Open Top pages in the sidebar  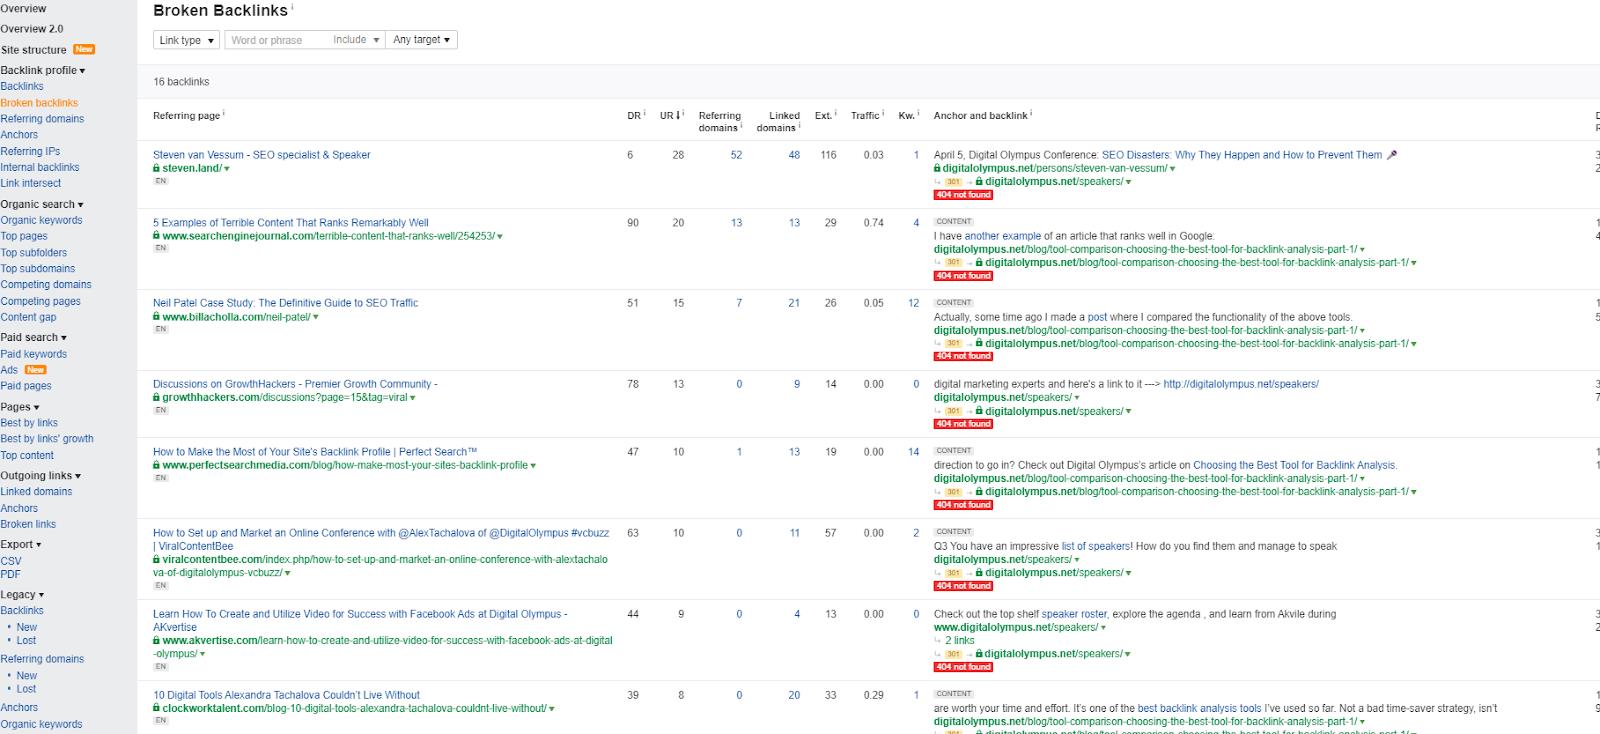24,236
